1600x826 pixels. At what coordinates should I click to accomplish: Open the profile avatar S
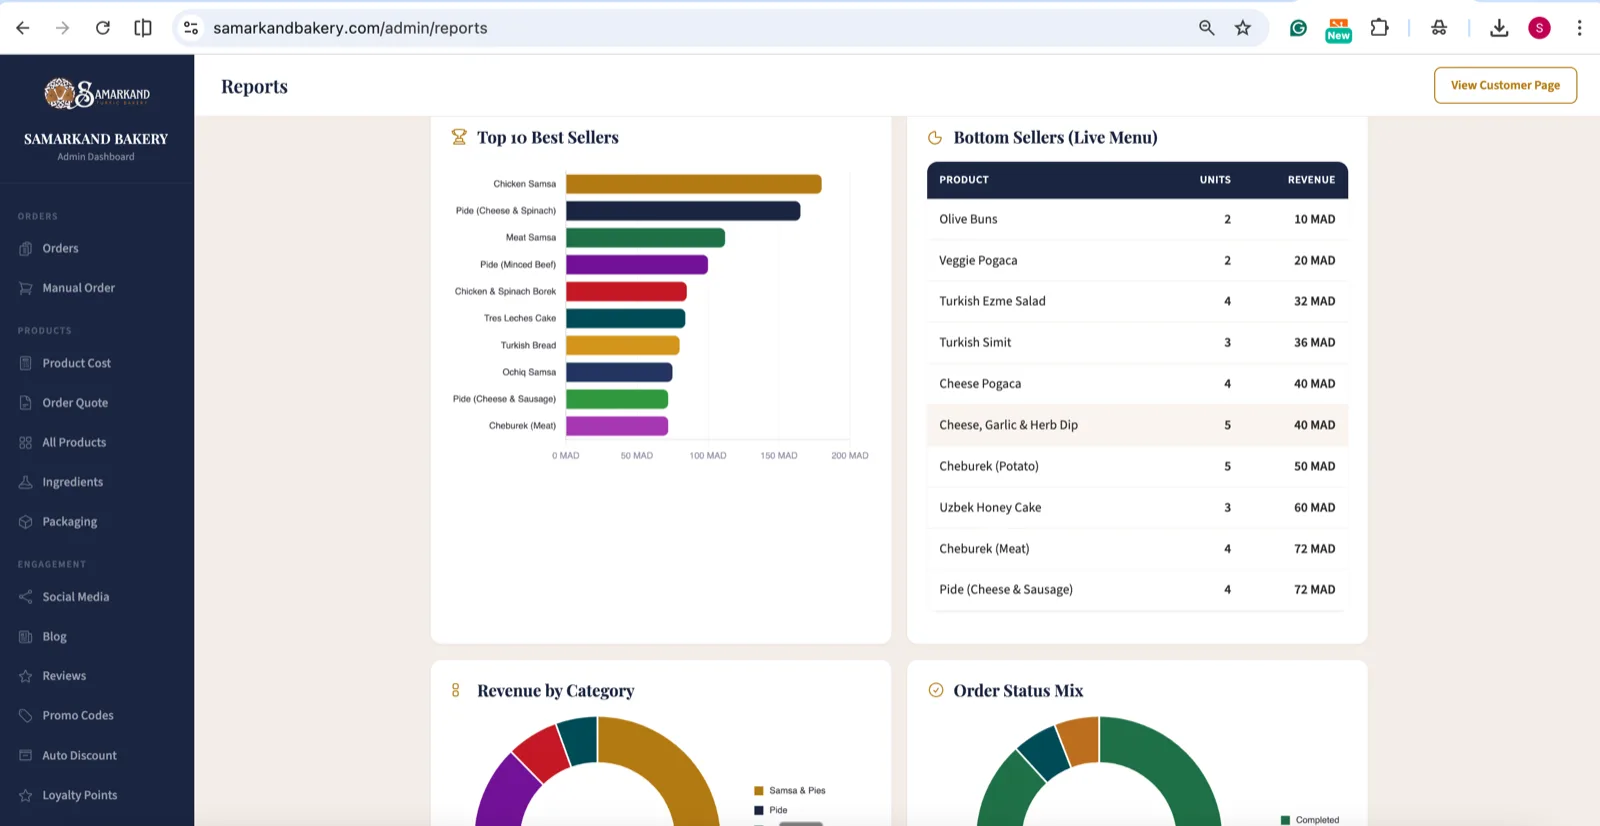[x=1539, y=28]
